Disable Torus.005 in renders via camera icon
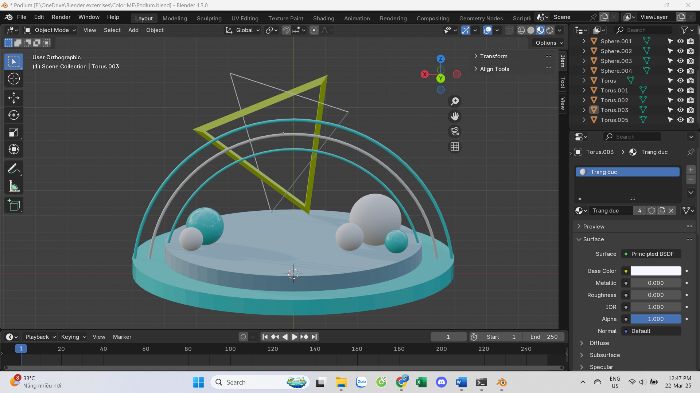Screen dimensions: 700x393 tap(690, 120)
